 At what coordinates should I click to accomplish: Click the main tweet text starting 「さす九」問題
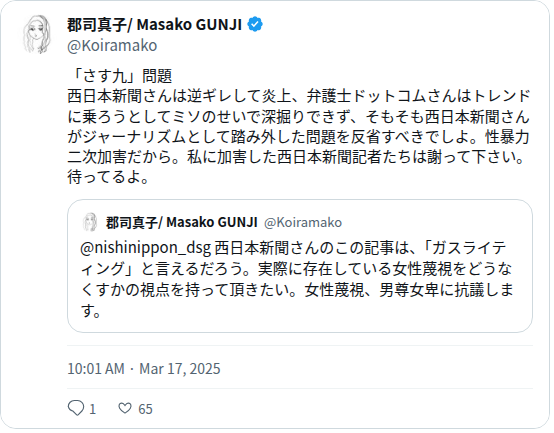[x=299, y=126]
